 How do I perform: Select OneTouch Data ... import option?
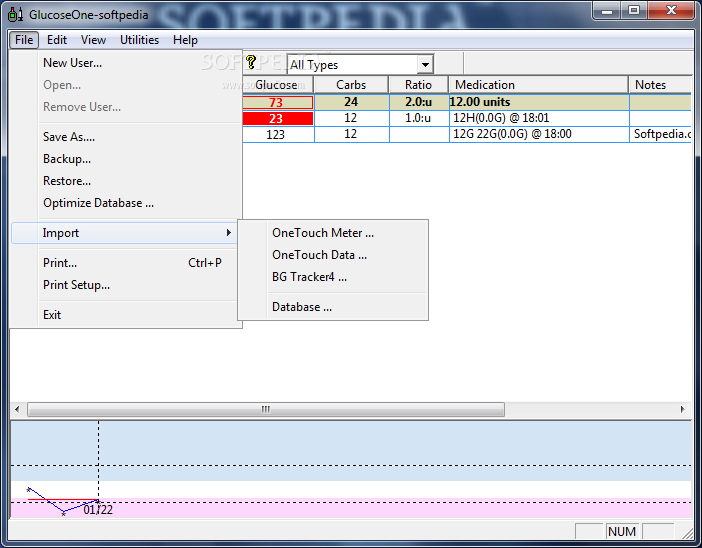coord(334,255)
